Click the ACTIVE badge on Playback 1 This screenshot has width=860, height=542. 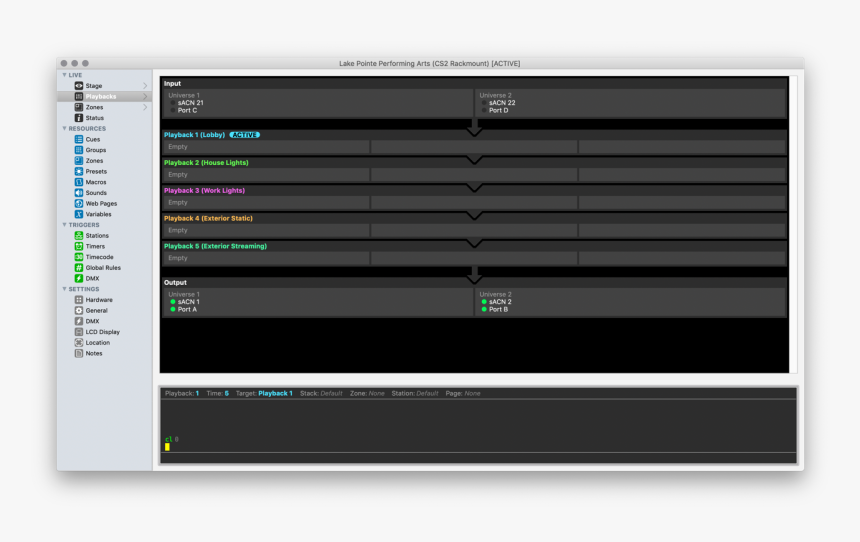tap(245, 135)
